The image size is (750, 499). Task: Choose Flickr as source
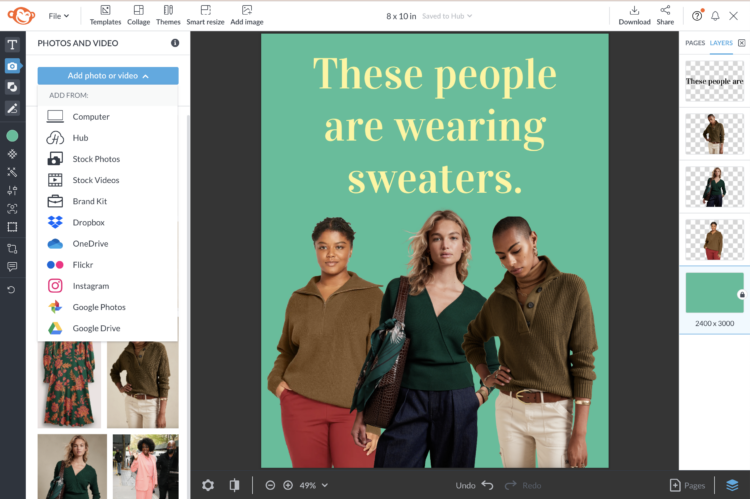click(x=108, y=265)
